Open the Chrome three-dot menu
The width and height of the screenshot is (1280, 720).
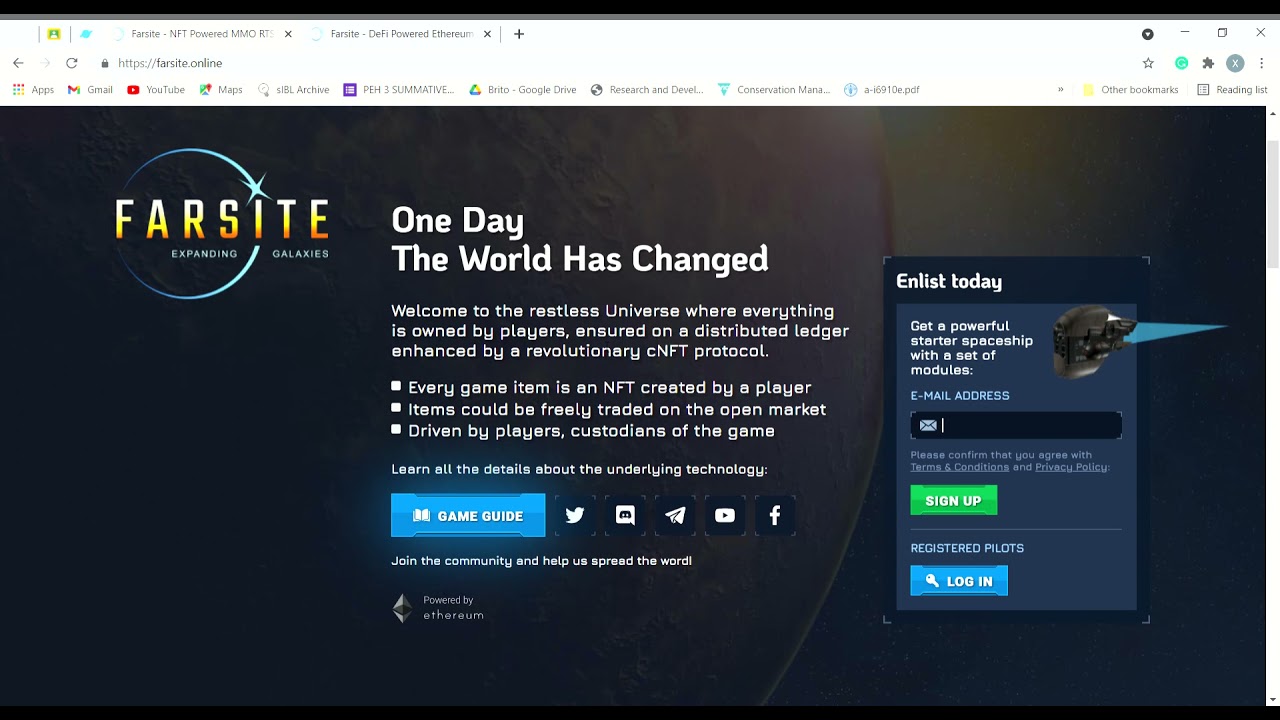[x=1262, y=63]
